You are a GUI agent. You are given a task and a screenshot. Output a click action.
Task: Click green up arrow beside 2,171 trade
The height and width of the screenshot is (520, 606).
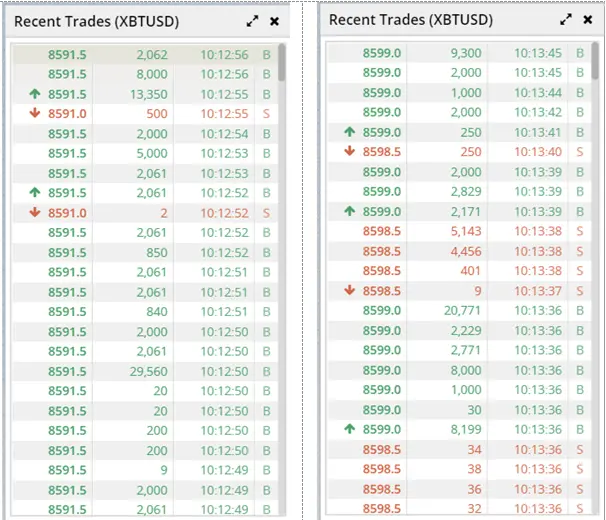349,211
